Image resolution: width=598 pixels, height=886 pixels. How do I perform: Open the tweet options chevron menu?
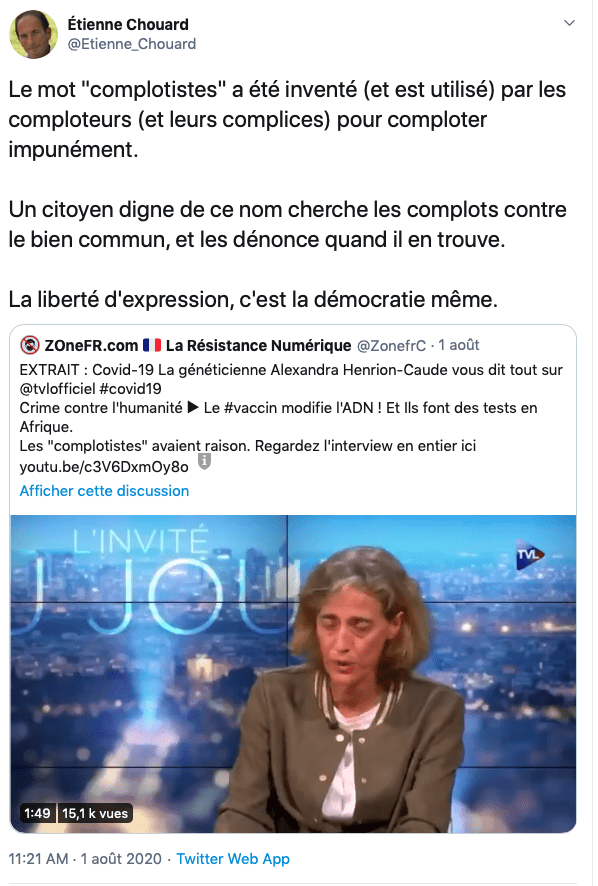pyautogui.click(x=569, y=23)
